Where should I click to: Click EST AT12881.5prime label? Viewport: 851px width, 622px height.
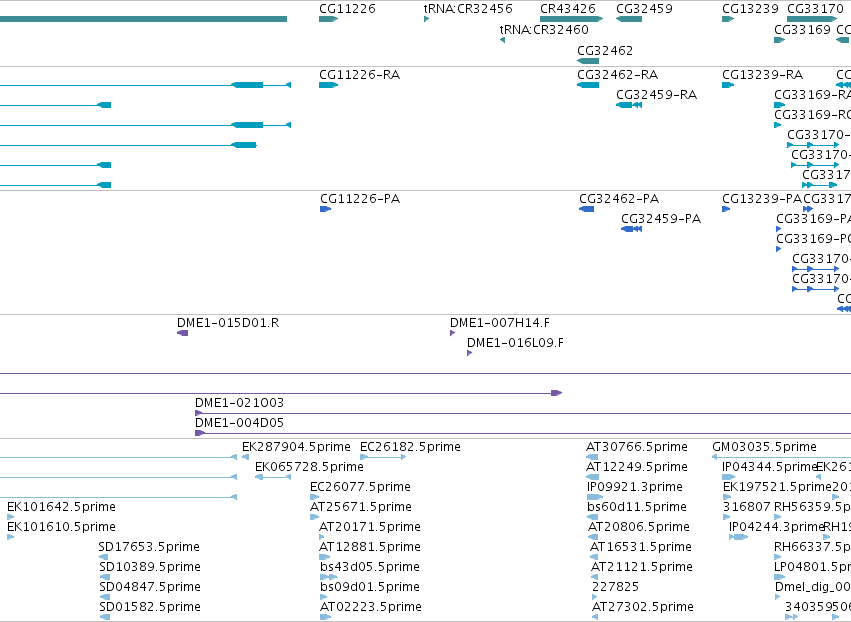click(370, 547)
